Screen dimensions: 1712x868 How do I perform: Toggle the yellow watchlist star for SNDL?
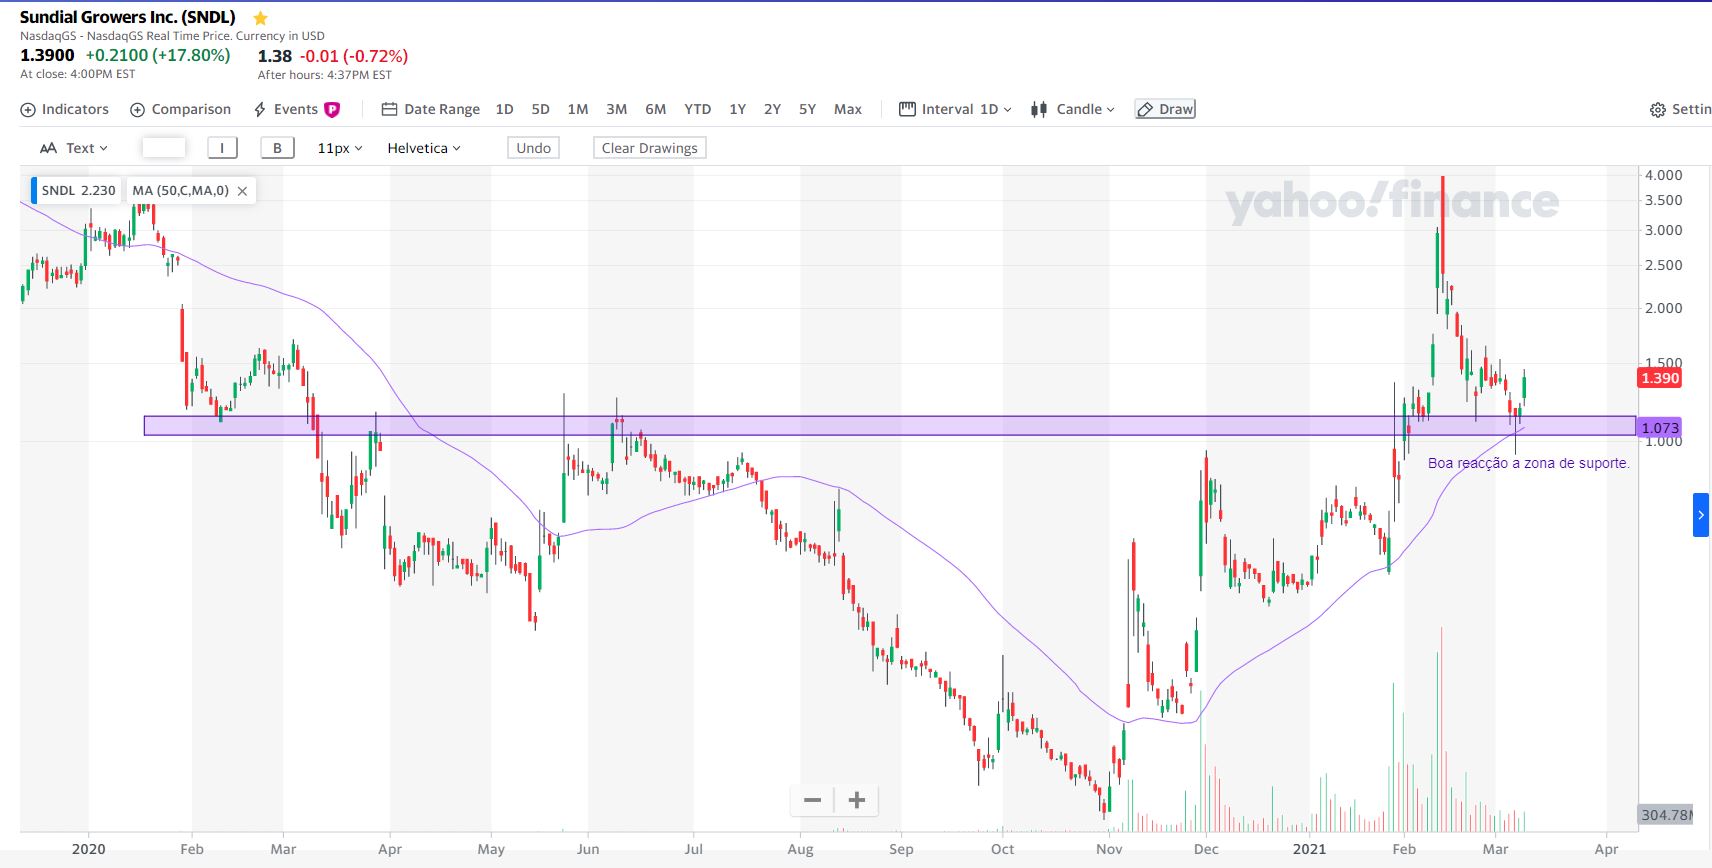261,18
